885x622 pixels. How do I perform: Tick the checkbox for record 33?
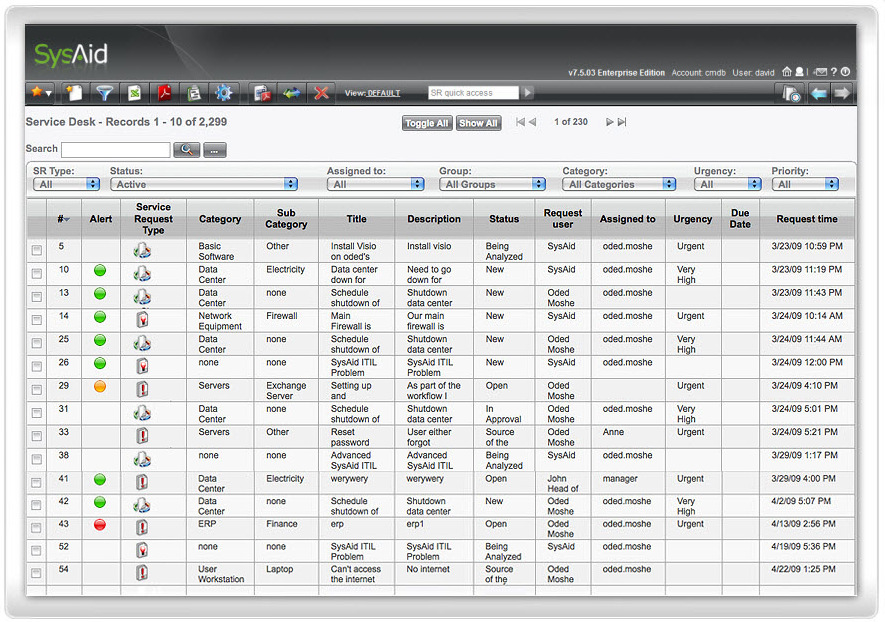coord(37,436)
